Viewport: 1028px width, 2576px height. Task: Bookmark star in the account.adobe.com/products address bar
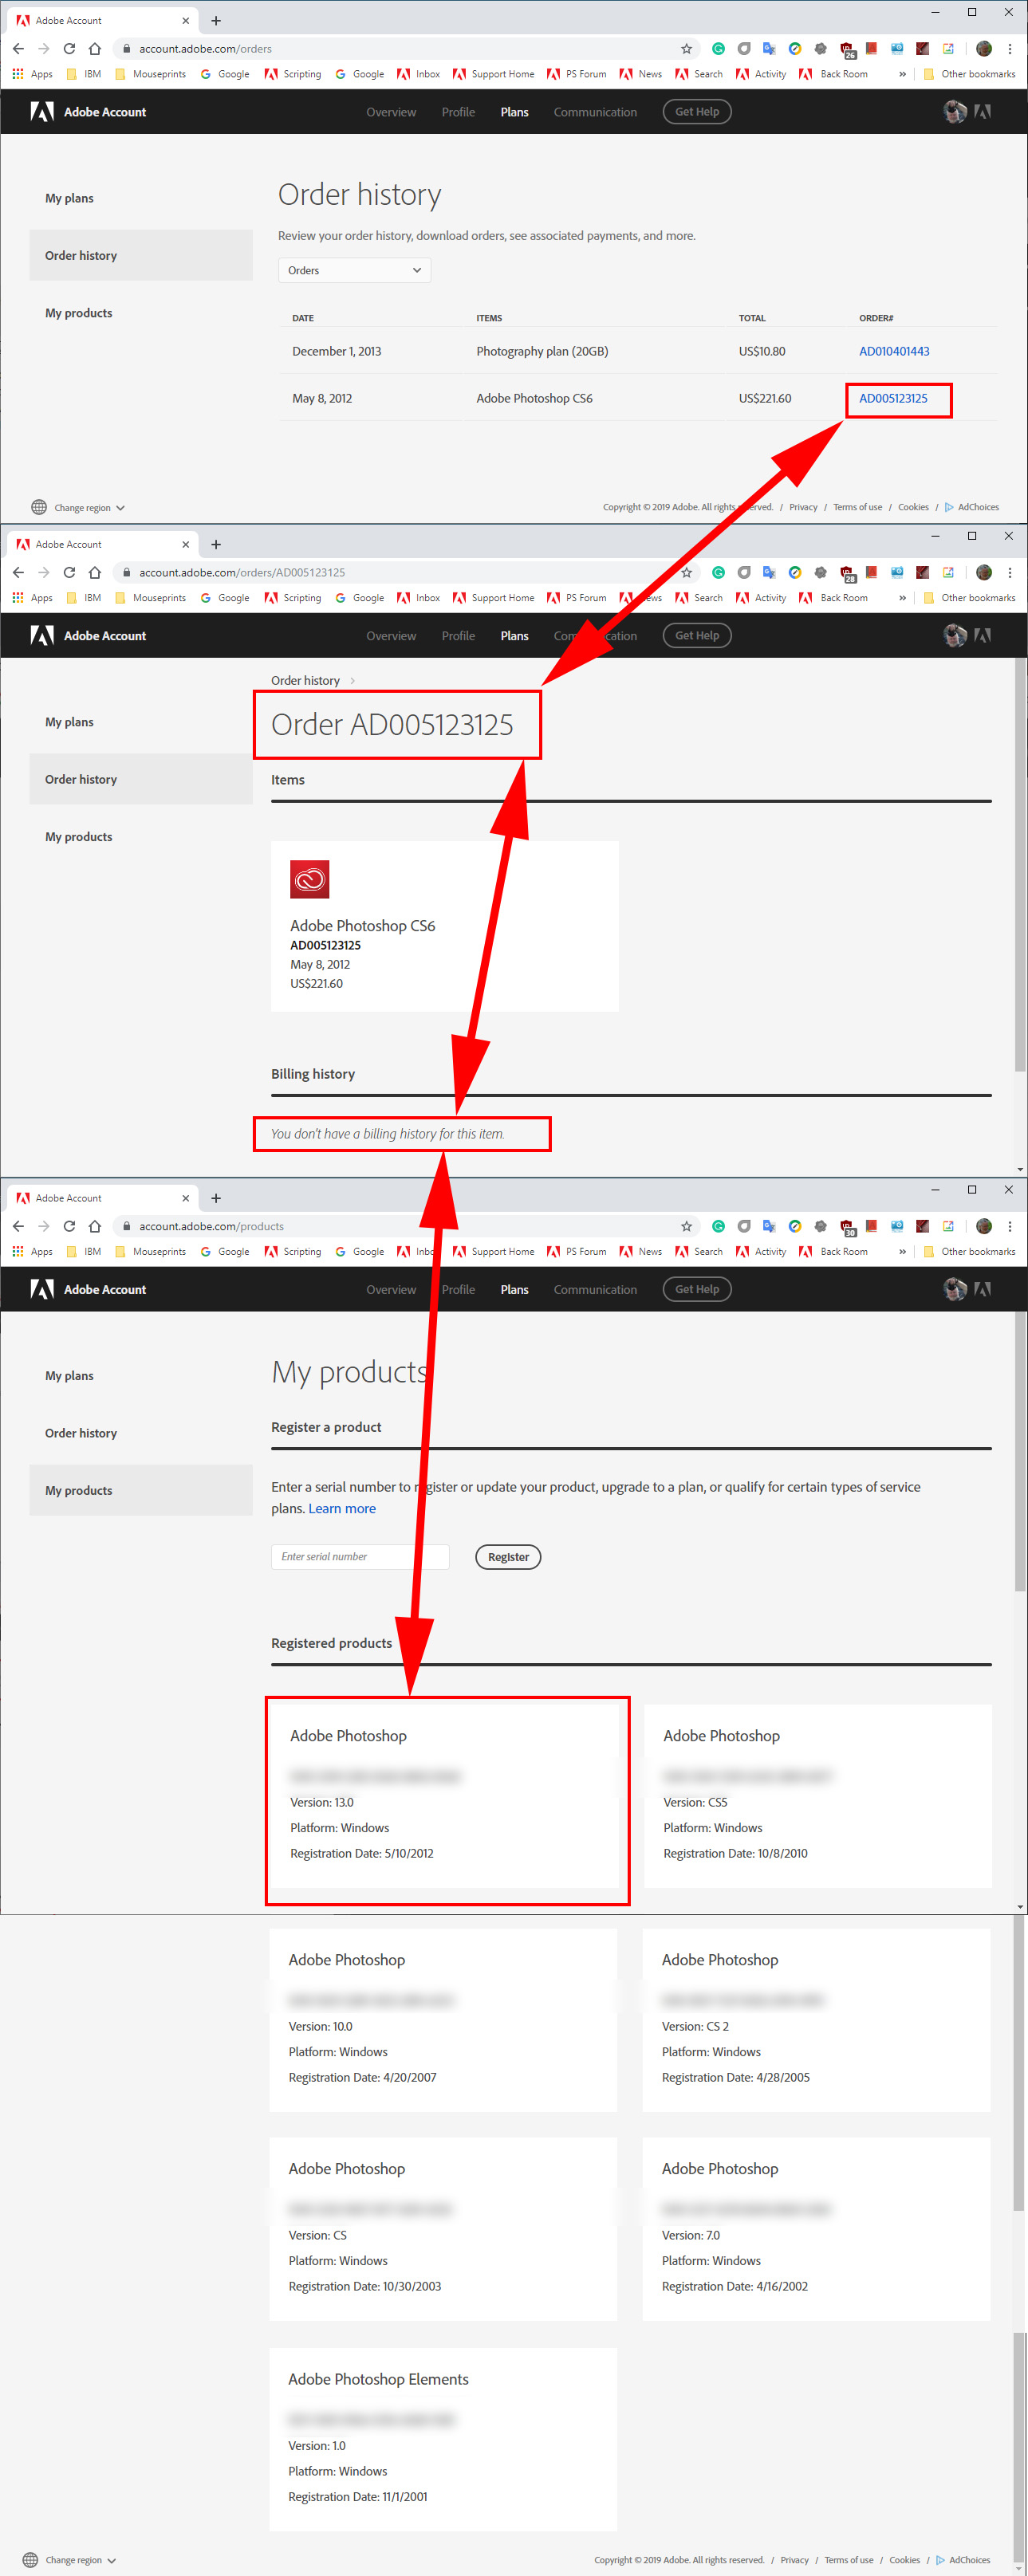(686, 1226)
